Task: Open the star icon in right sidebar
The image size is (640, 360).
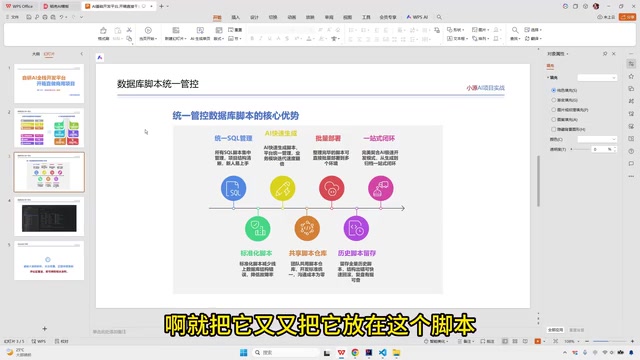Action: pyautogui.click(x=631, y=76)
